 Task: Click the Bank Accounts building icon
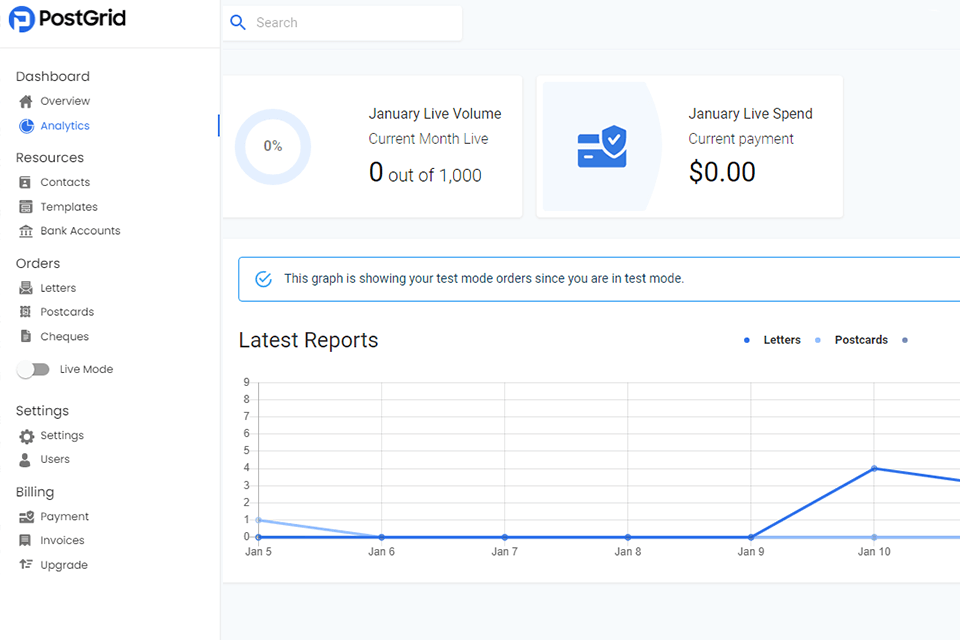26,231
